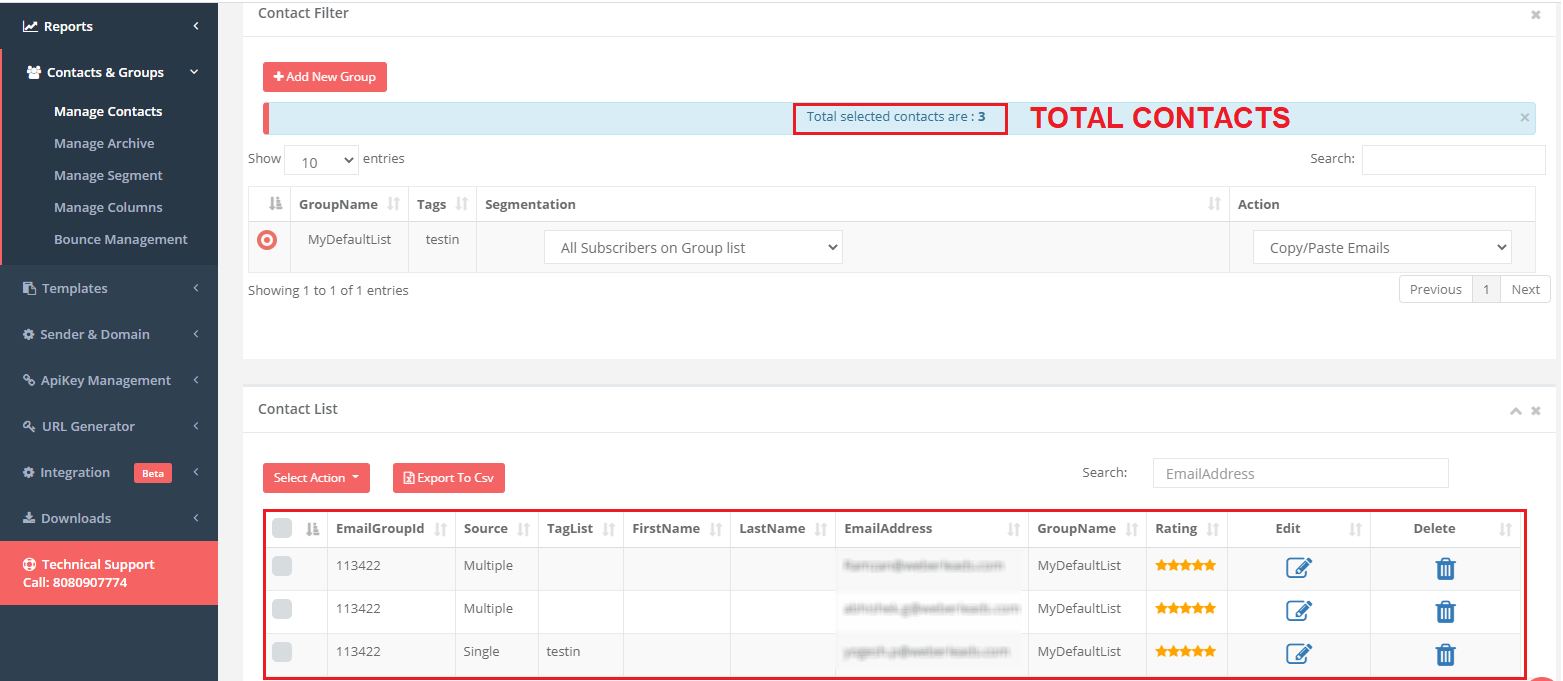Tick the select-all checkbox in contact list header
This screenshot has width=1563, height=681.
pyautogui.click(x=282, y=528)
